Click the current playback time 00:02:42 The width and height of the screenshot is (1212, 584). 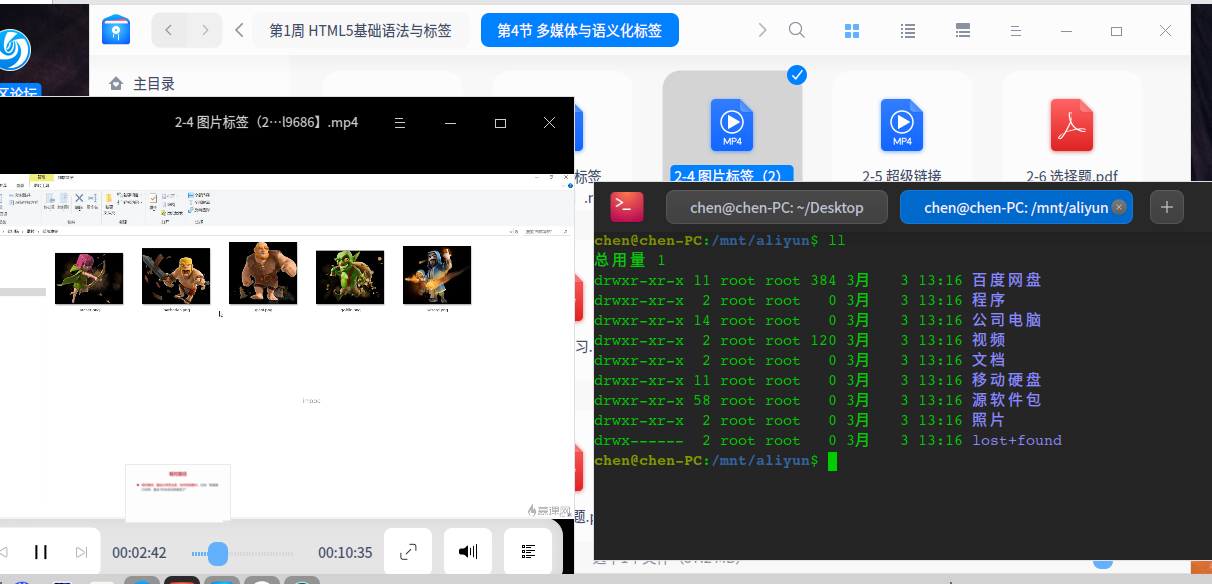coord(139,553)
